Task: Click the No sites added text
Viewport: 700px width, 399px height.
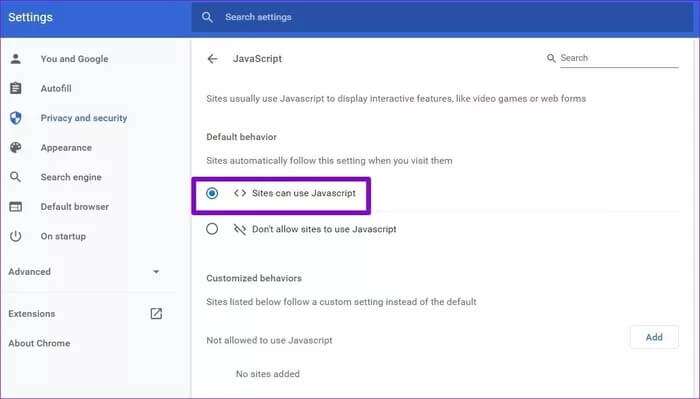Action: [x=267, y=374]
